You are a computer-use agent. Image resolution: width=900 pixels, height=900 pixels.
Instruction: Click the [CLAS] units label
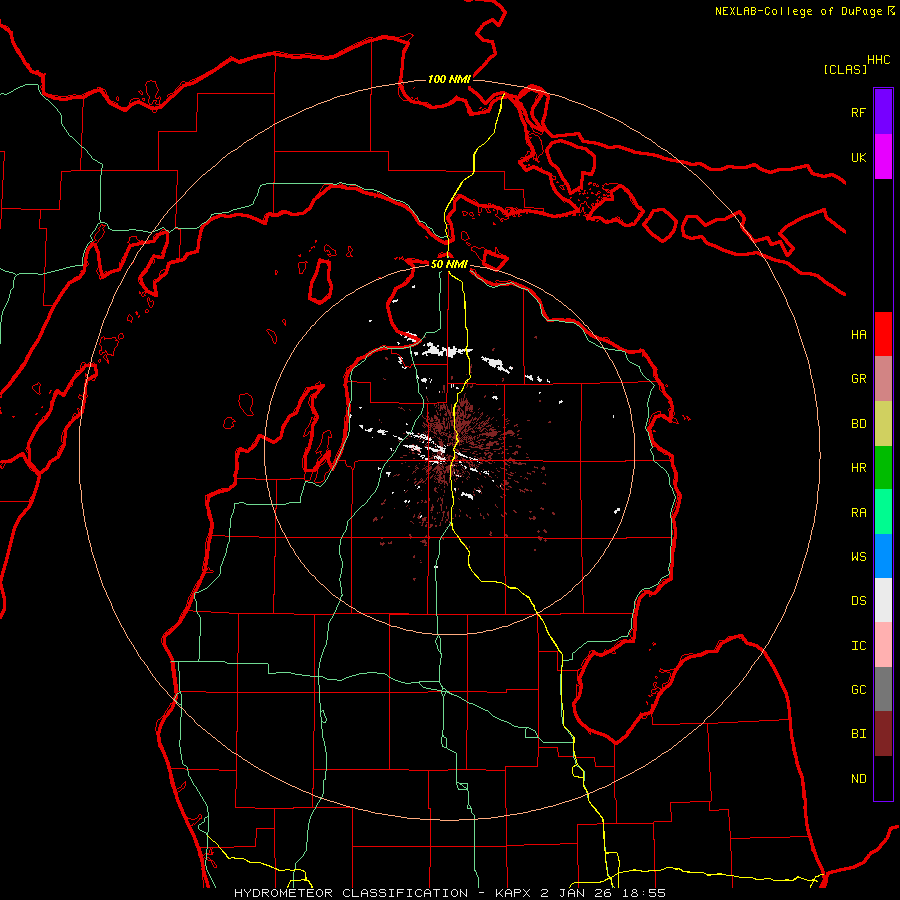(845, 69)
